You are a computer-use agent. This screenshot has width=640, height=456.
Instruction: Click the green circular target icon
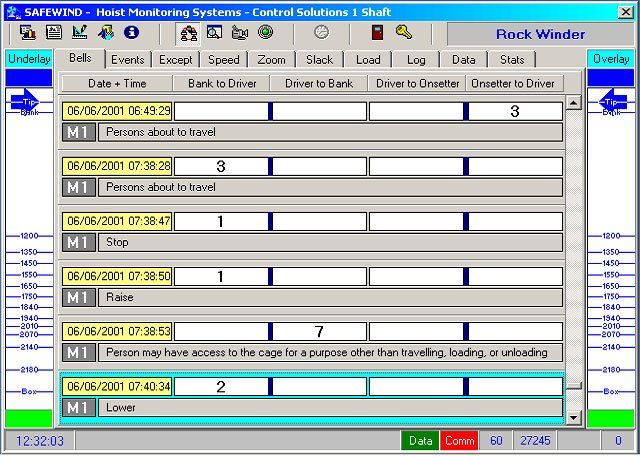pos(266,33)
